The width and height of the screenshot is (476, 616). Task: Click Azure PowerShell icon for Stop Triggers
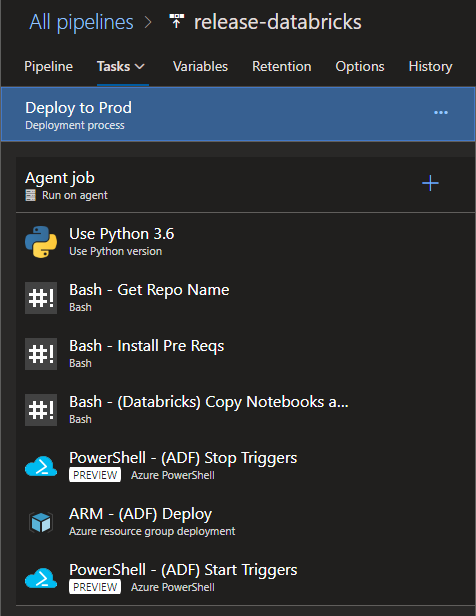pos(41,466)
